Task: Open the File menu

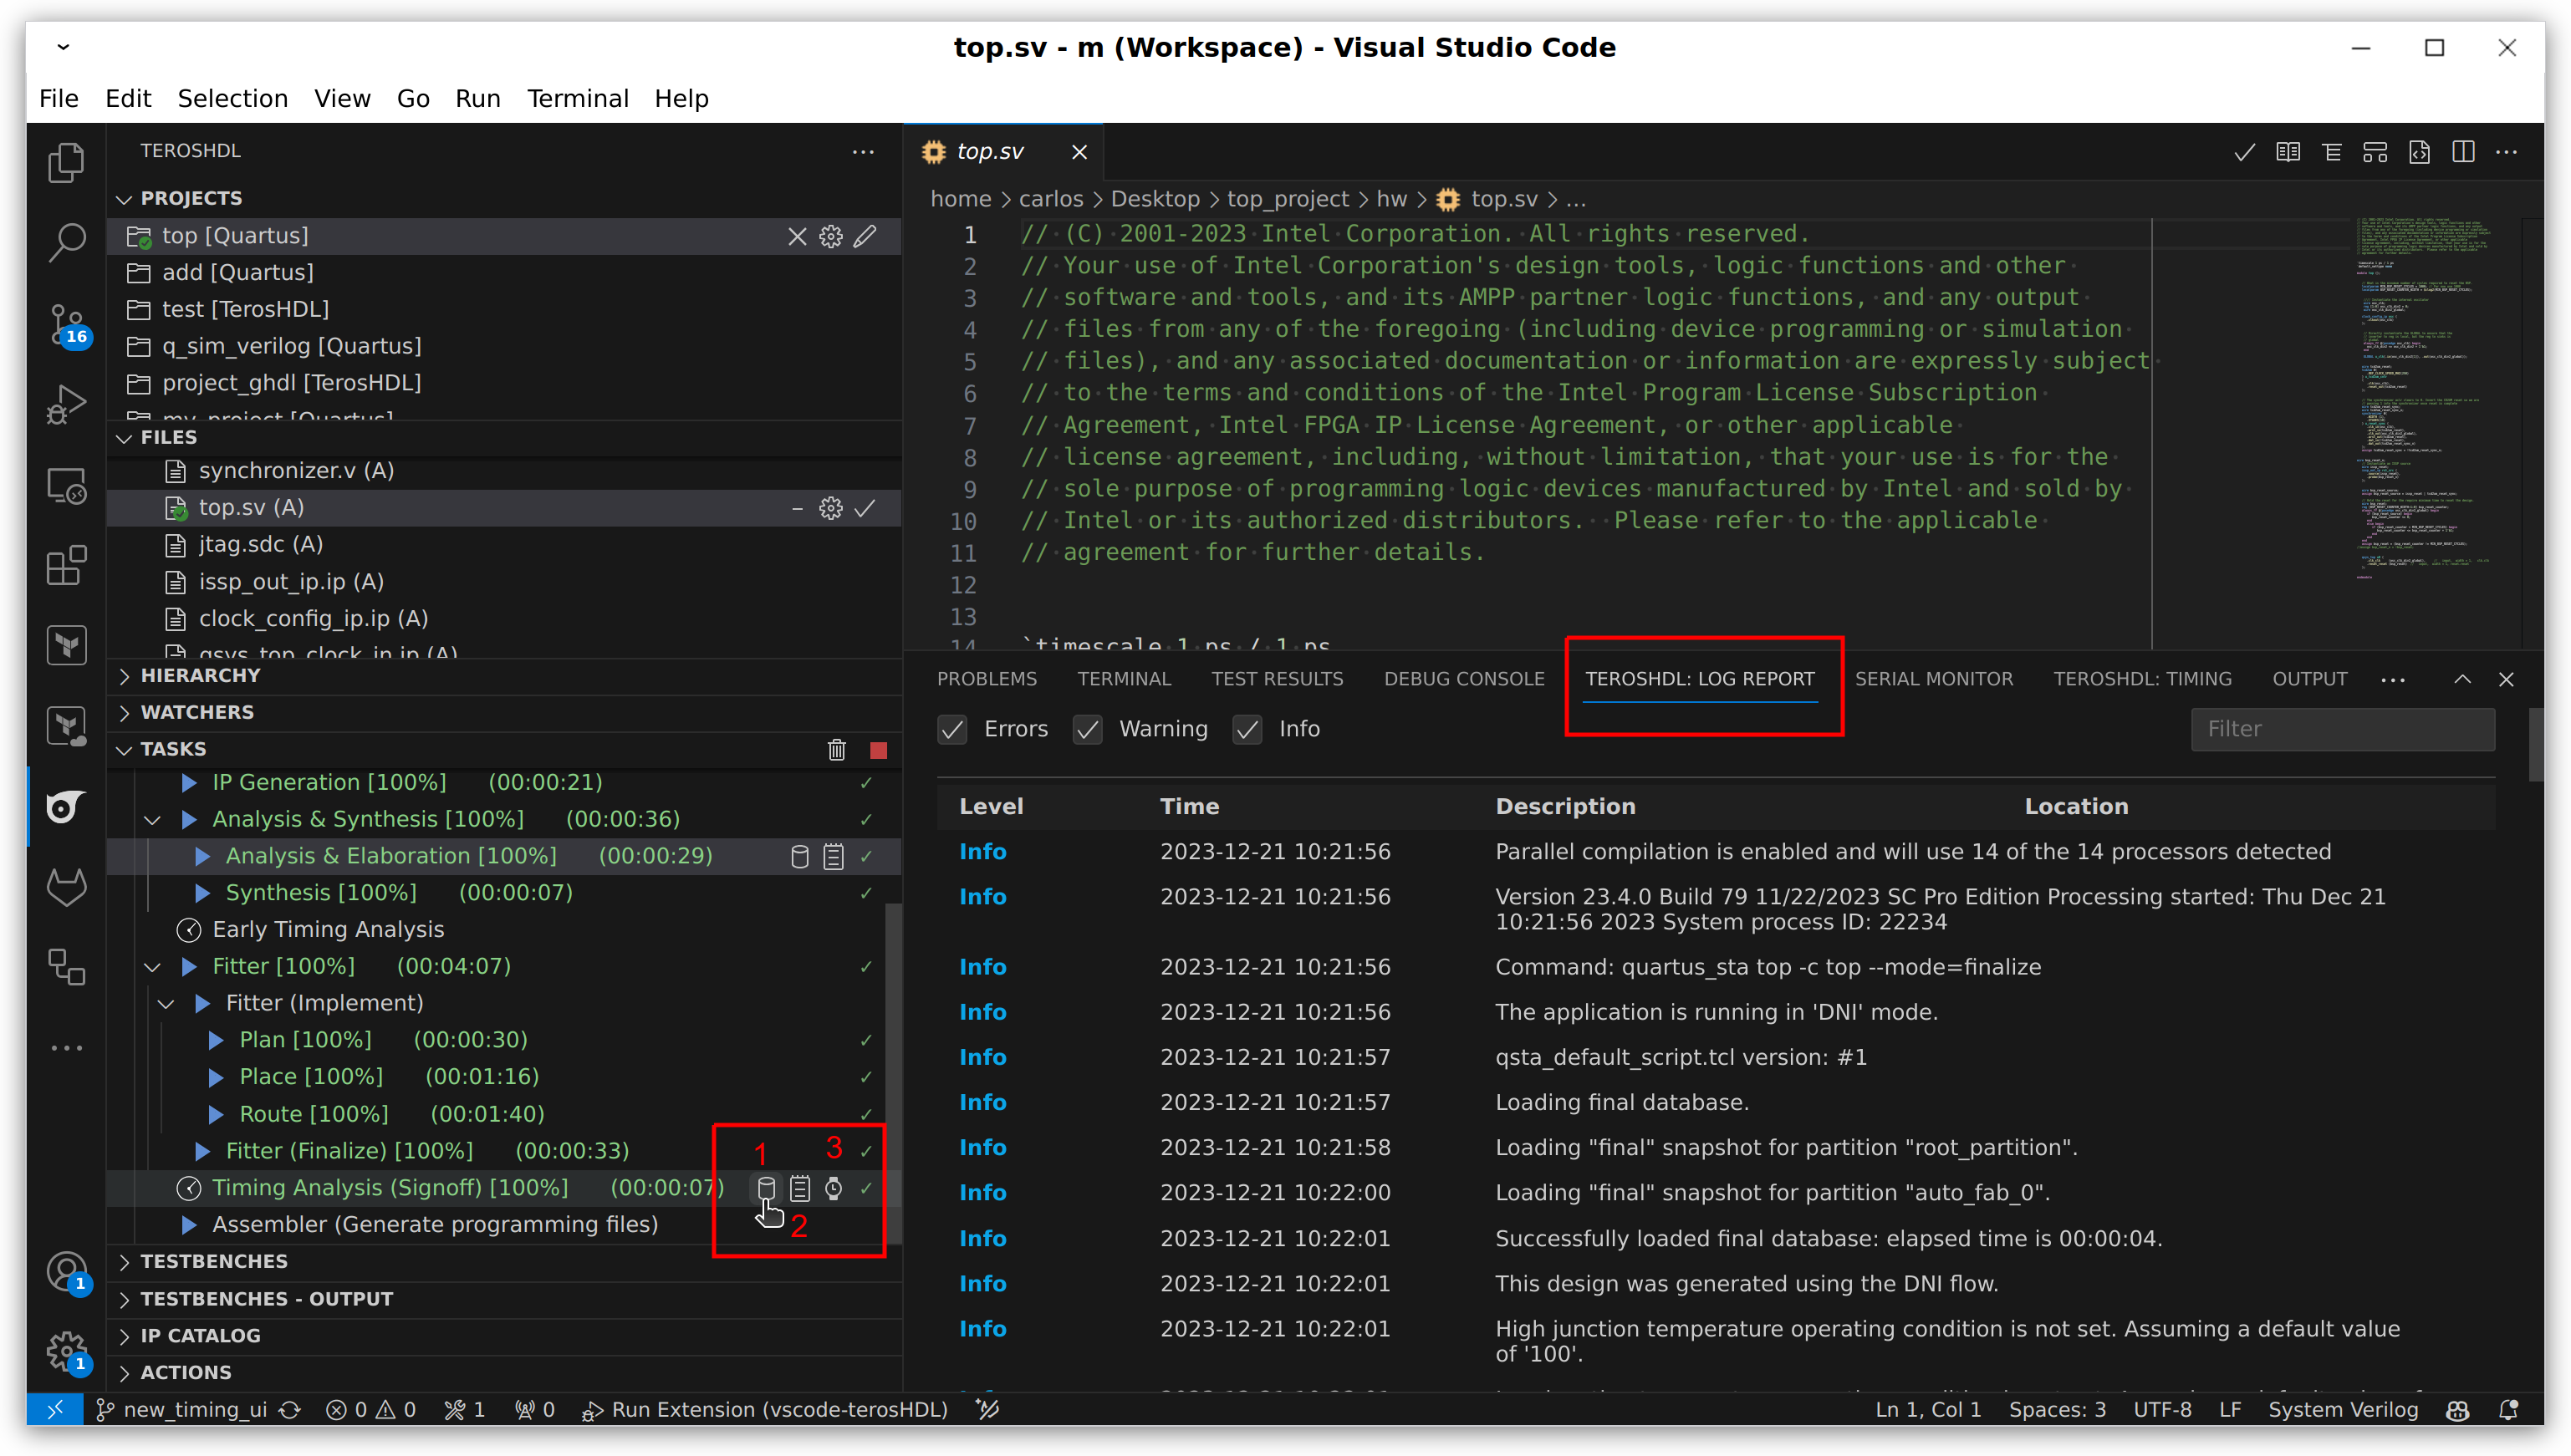Action: click(58, 98)
